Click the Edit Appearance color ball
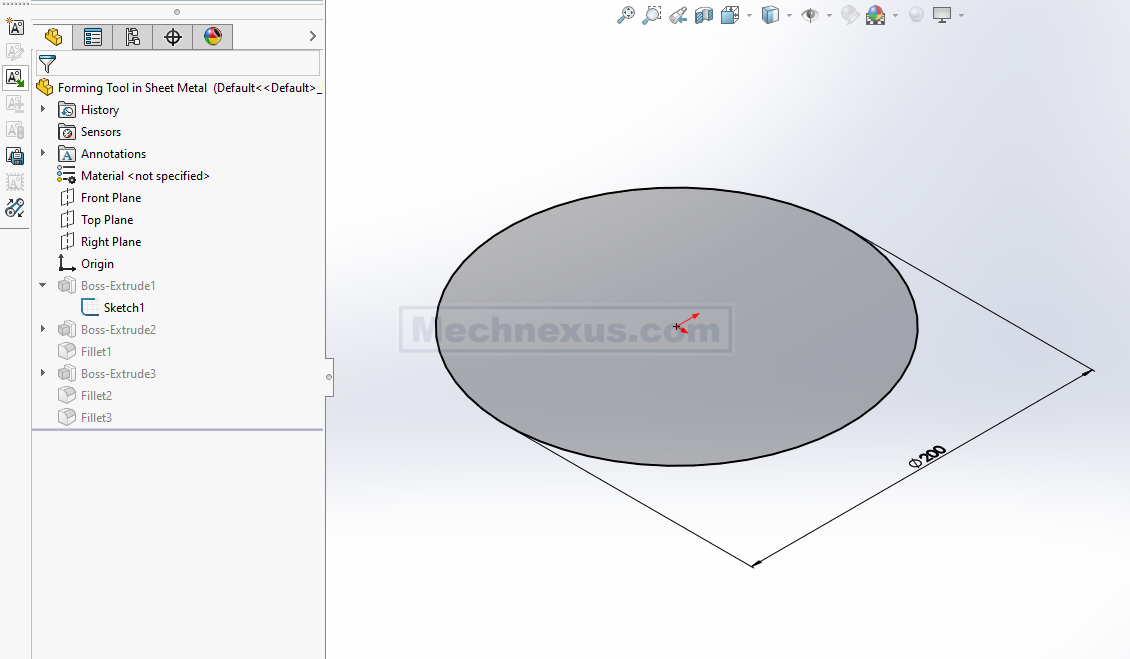The width and height of the screenshot is (1130, 659). [875, 15]
